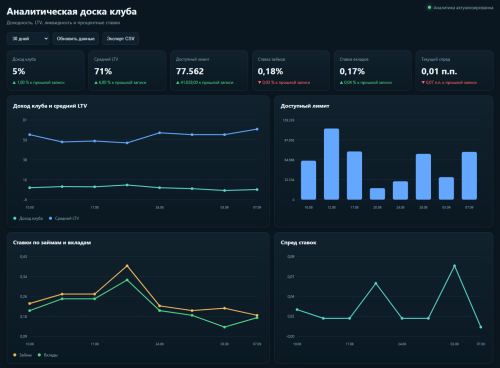Click first blue point of Средний LTV line
Screen dimensions: 500x368
pos(30,135)
